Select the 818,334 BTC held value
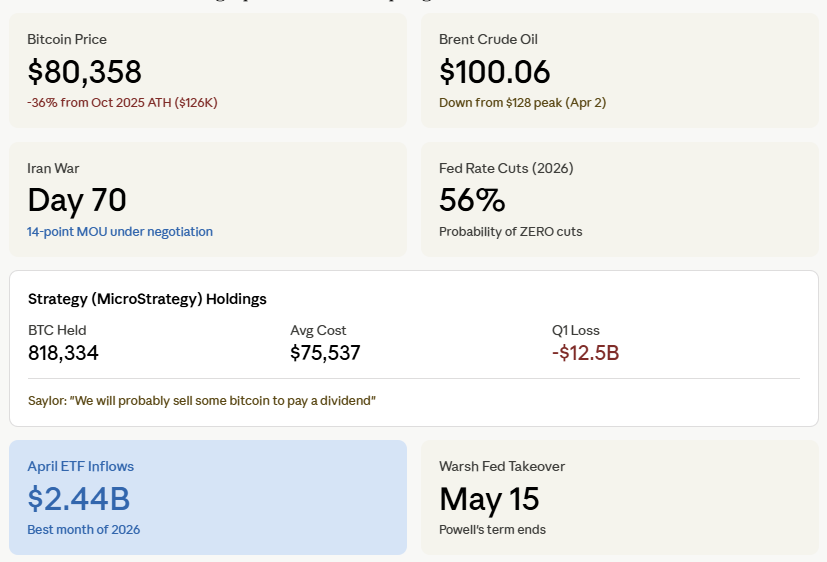The width and height of the screenshot is (827, 562). tap(63, 353)
